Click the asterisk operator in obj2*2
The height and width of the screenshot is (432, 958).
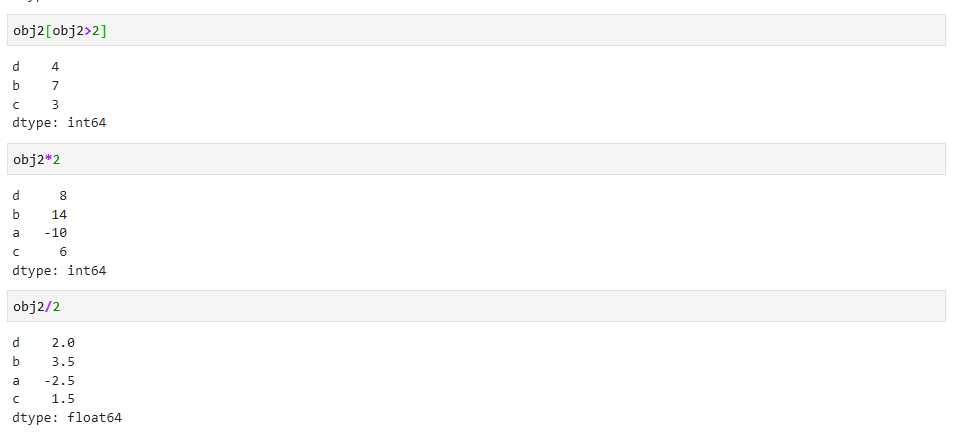(x=48, y=159)
